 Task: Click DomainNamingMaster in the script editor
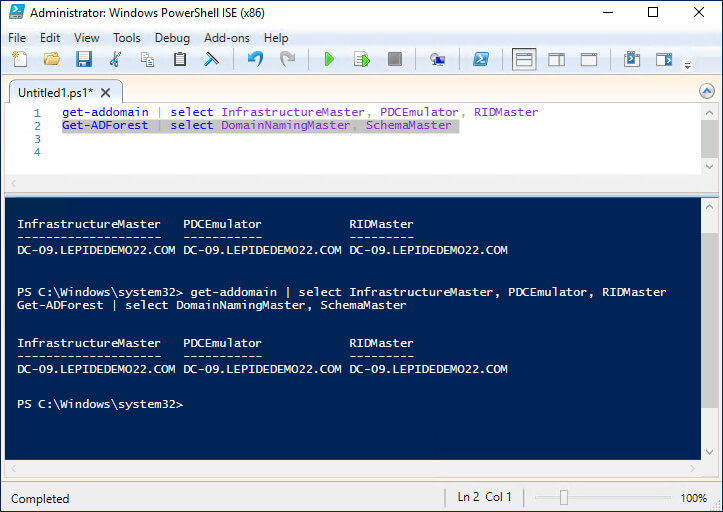pyautogui.click(x=285, y=125)
